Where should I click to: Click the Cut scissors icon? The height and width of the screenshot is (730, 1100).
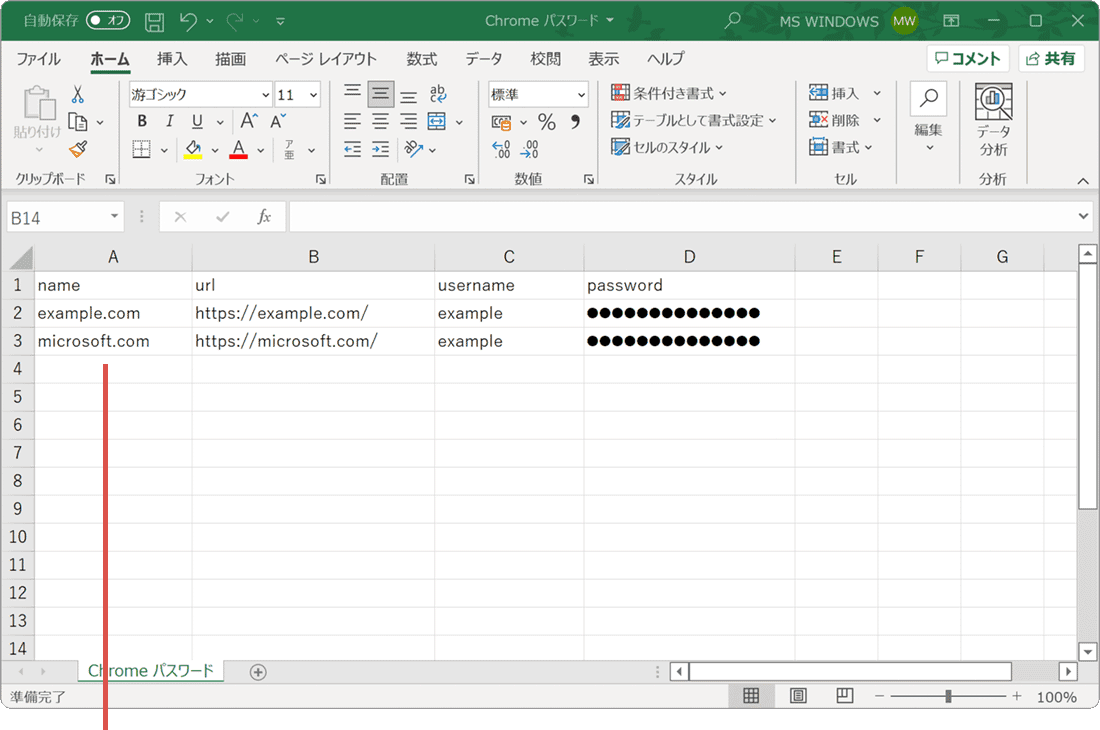(78, 95)
